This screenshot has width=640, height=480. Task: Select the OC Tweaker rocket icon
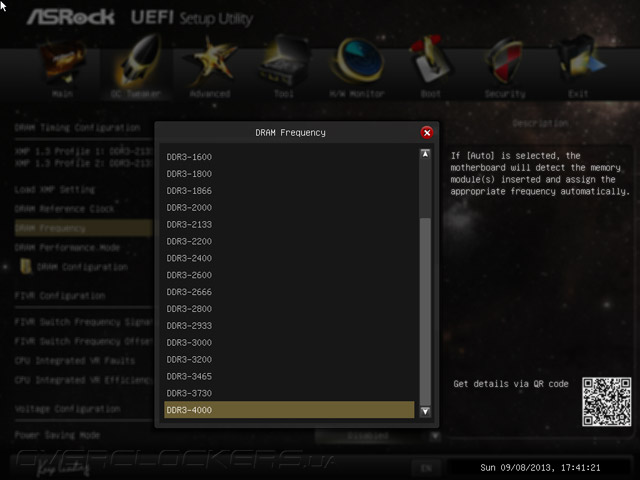[x=138, y=60]
